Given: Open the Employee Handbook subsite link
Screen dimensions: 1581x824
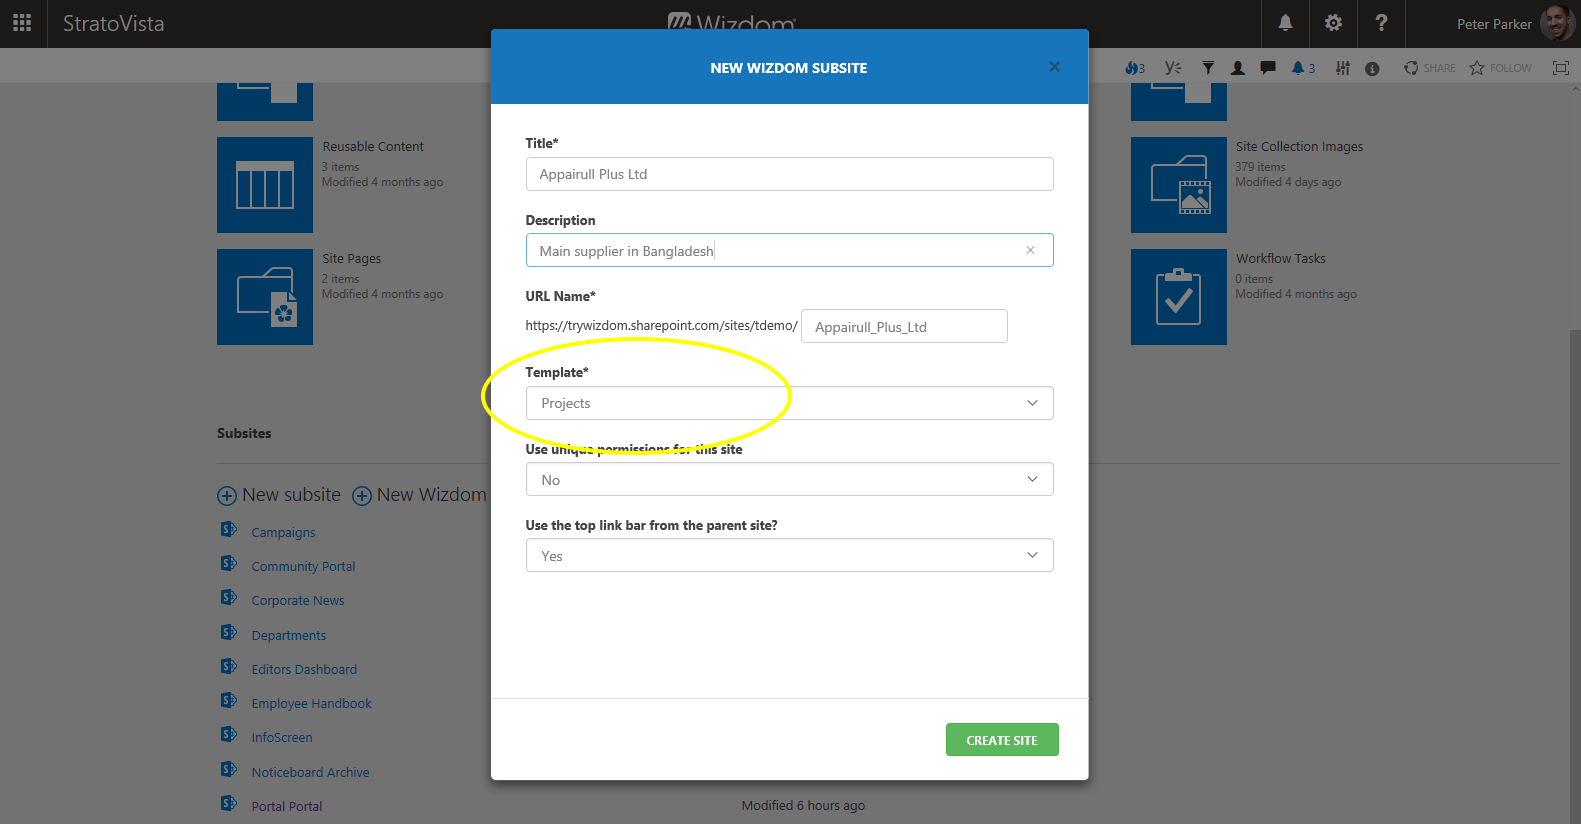Looking at the screenshot, I should pyautogui.click(x=311, y=703).
